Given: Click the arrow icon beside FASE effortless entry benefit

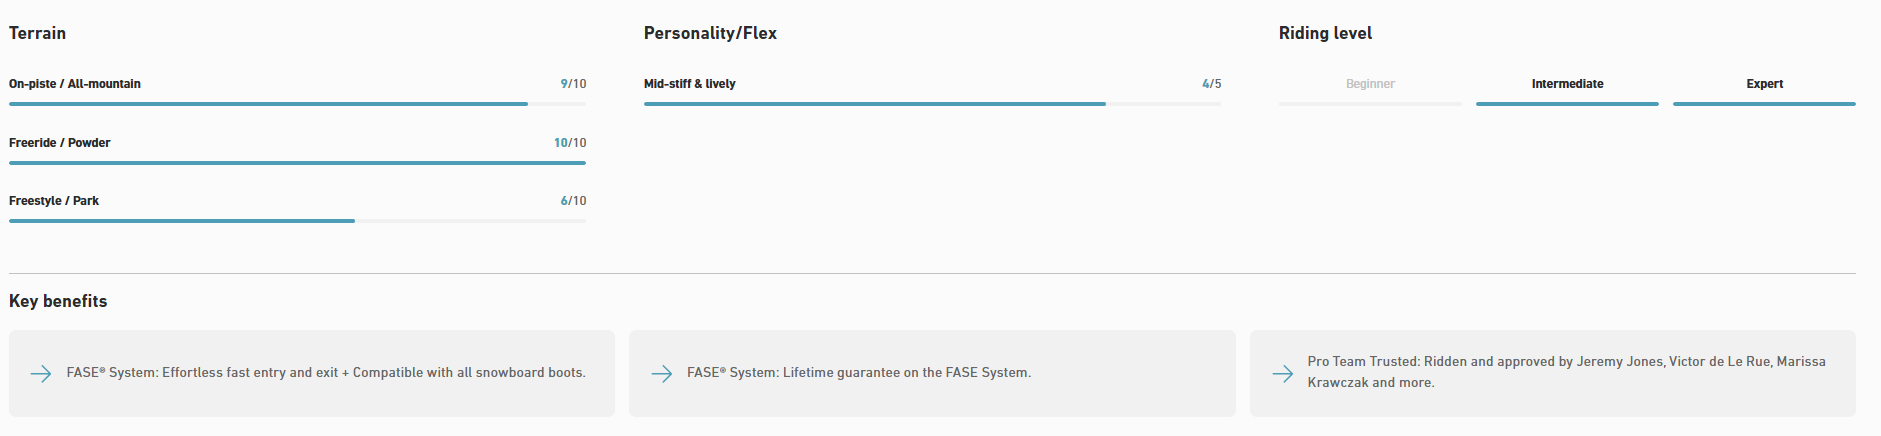Looking at the screenshot, I should coord(41,374).
